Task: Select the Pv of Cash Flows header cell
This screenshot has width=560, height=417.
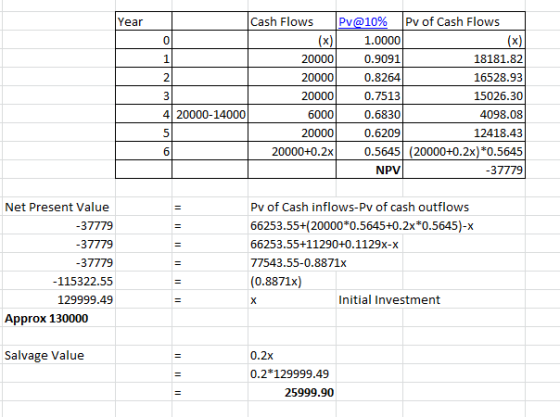Action: pos(464,21)
